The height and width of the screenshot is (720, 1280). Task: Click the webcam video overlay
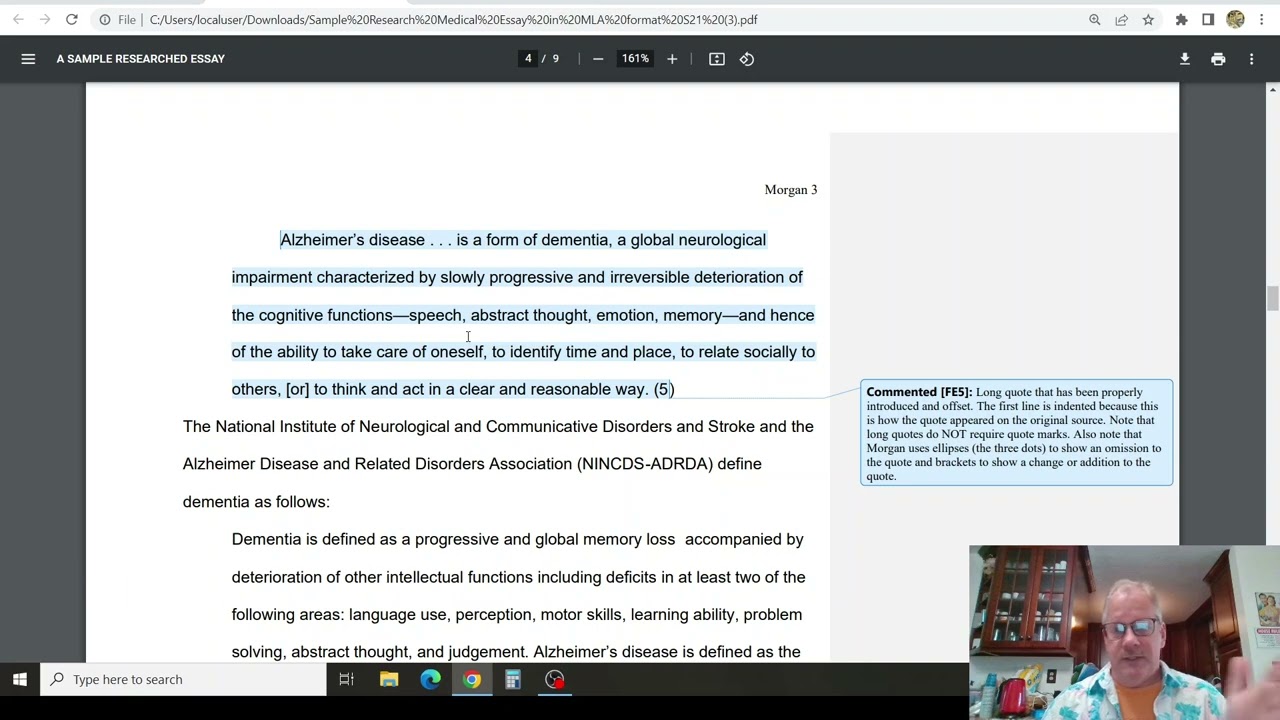point(1124,632)
